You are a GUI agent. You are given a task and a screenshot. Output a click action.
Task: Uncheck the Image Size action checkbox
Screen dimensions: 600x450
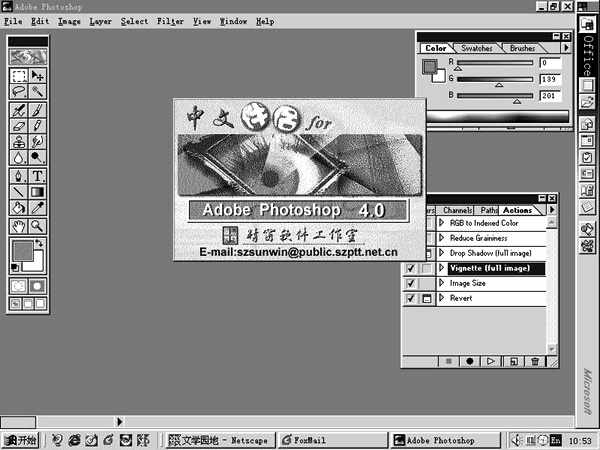411,283
